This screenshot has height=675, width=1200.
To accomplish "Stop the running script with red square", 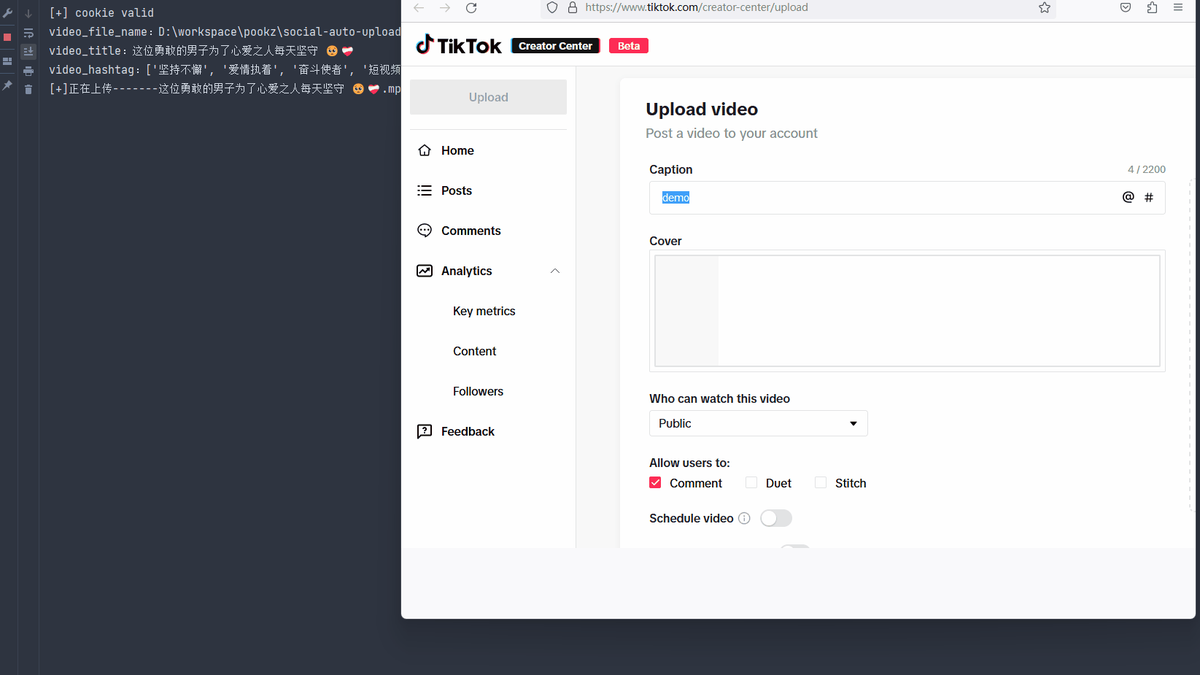I will [x=7, y=37].
